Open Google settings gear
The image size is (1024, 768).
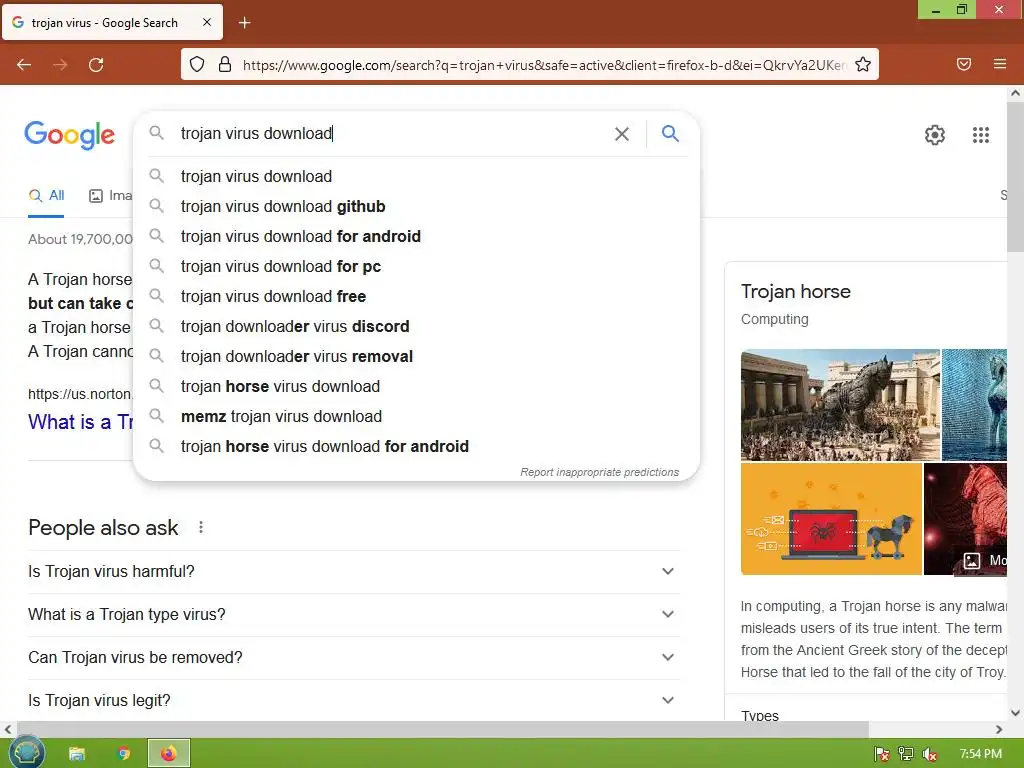[935, 135]
